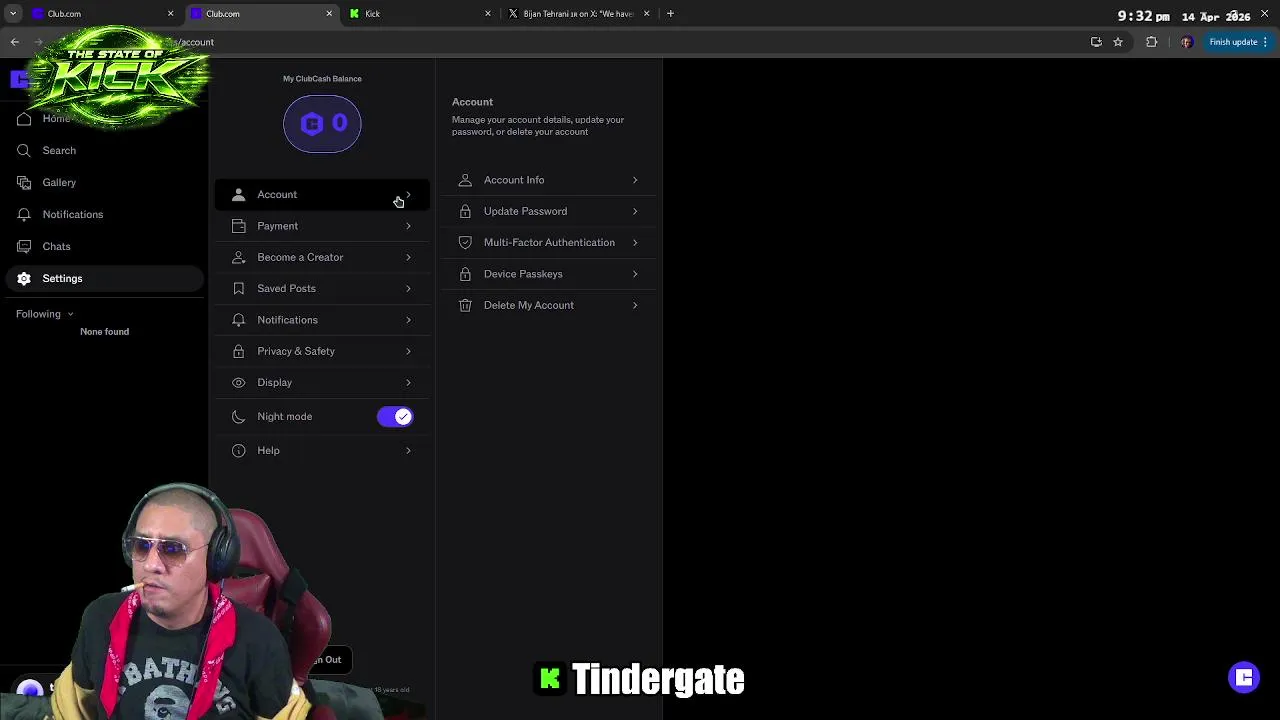This screenshot has width=1280, height=720.
Task: Click the 'My ClubCash Balance' label
Action: click(x=322, y=78)
